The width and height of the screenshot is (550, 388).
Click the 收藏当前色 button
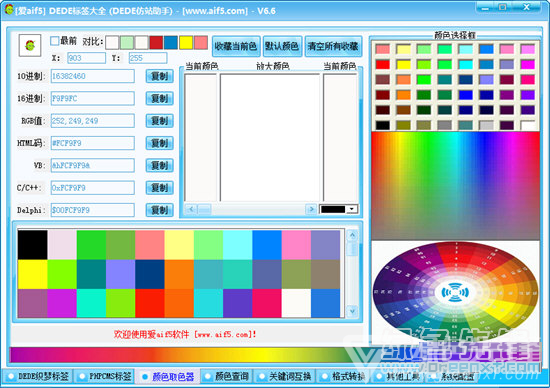click(236, 46)
